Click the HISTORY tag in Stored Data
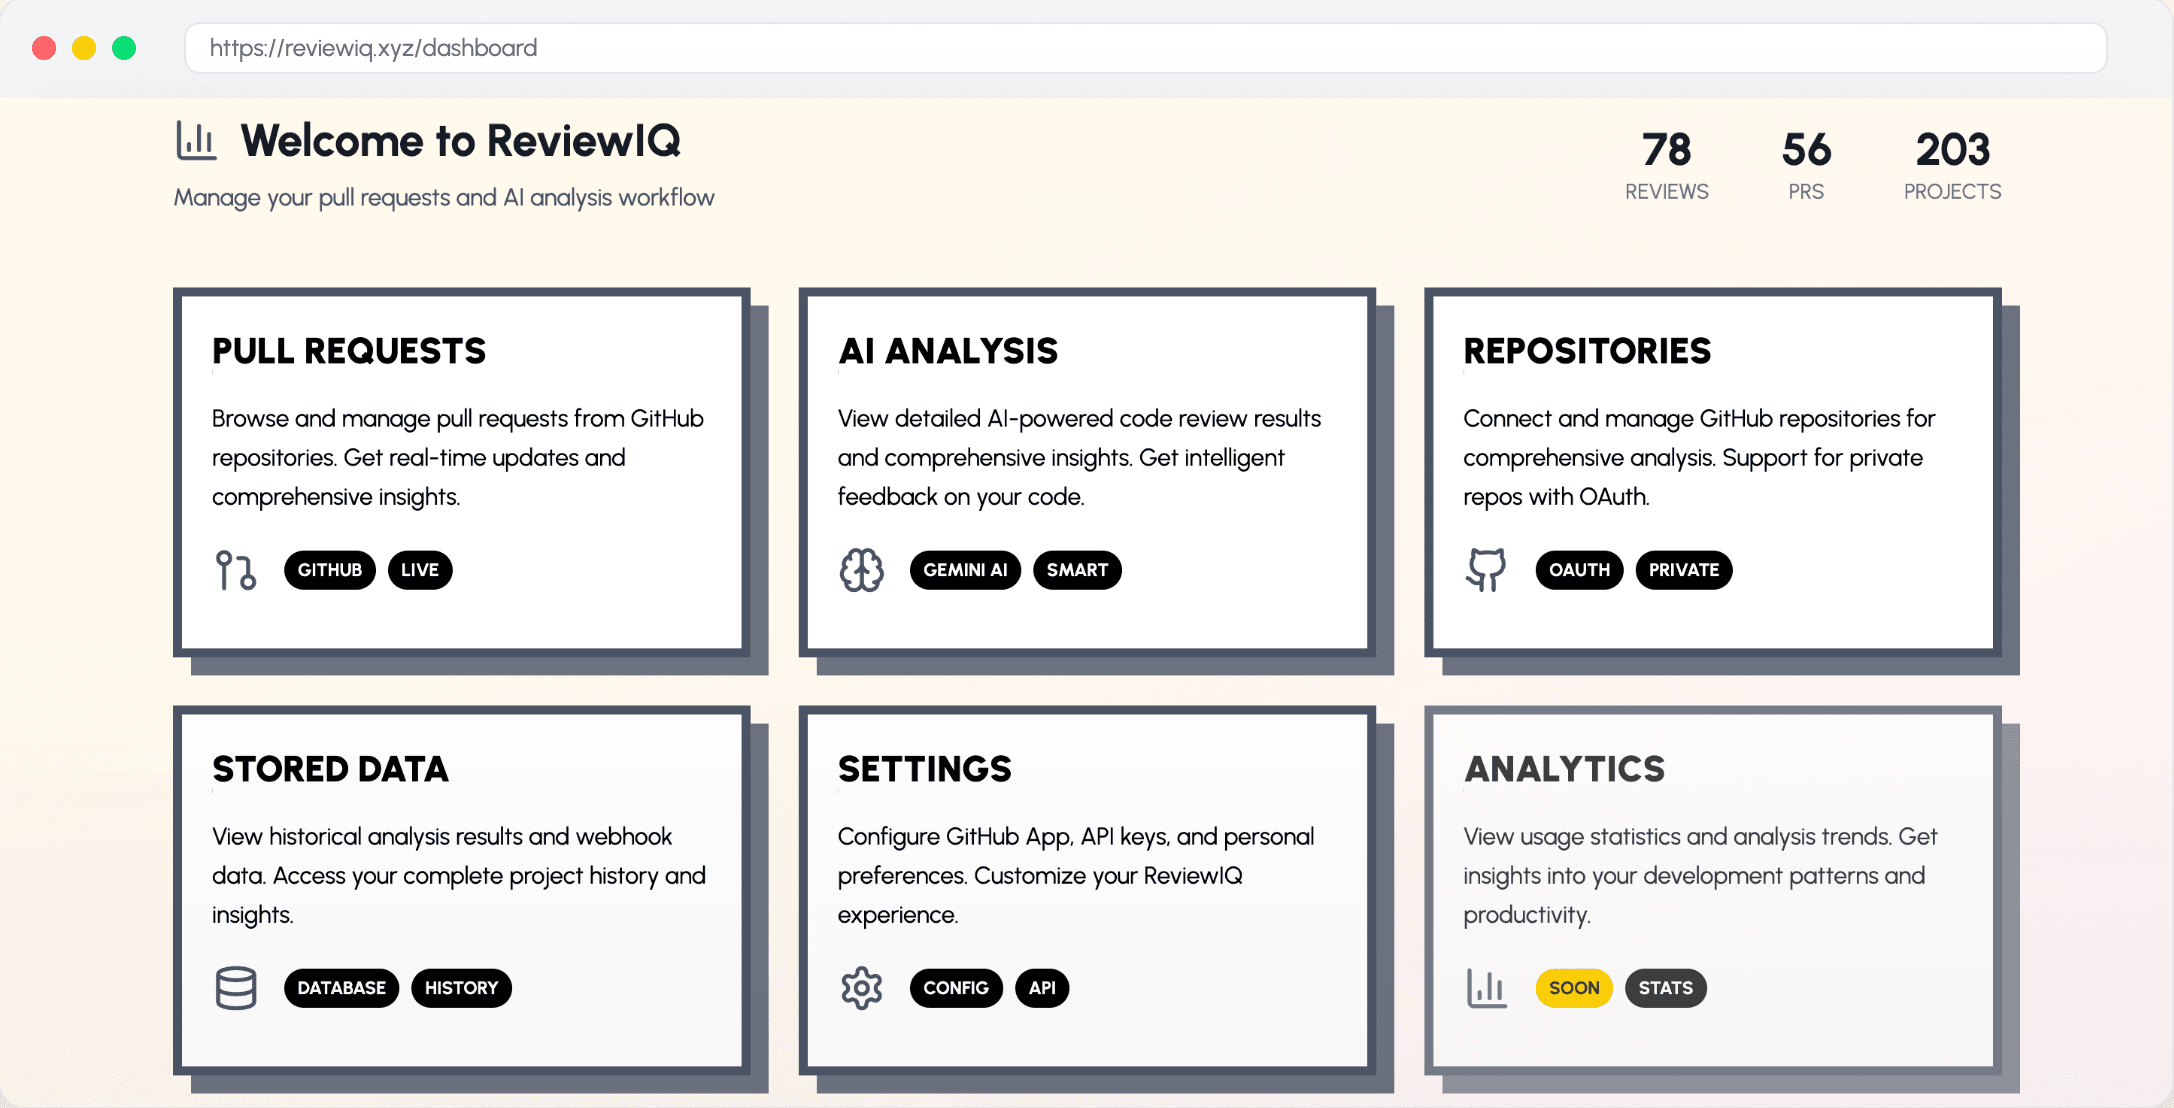 coord(461,988)
